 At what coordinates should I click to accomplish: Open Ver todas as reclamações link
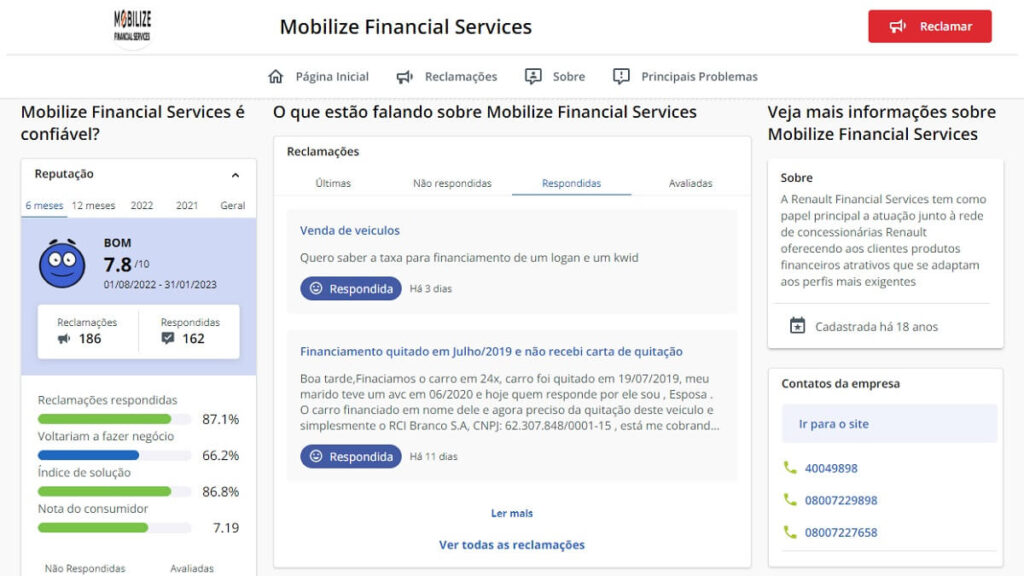[x=511, y=544]
